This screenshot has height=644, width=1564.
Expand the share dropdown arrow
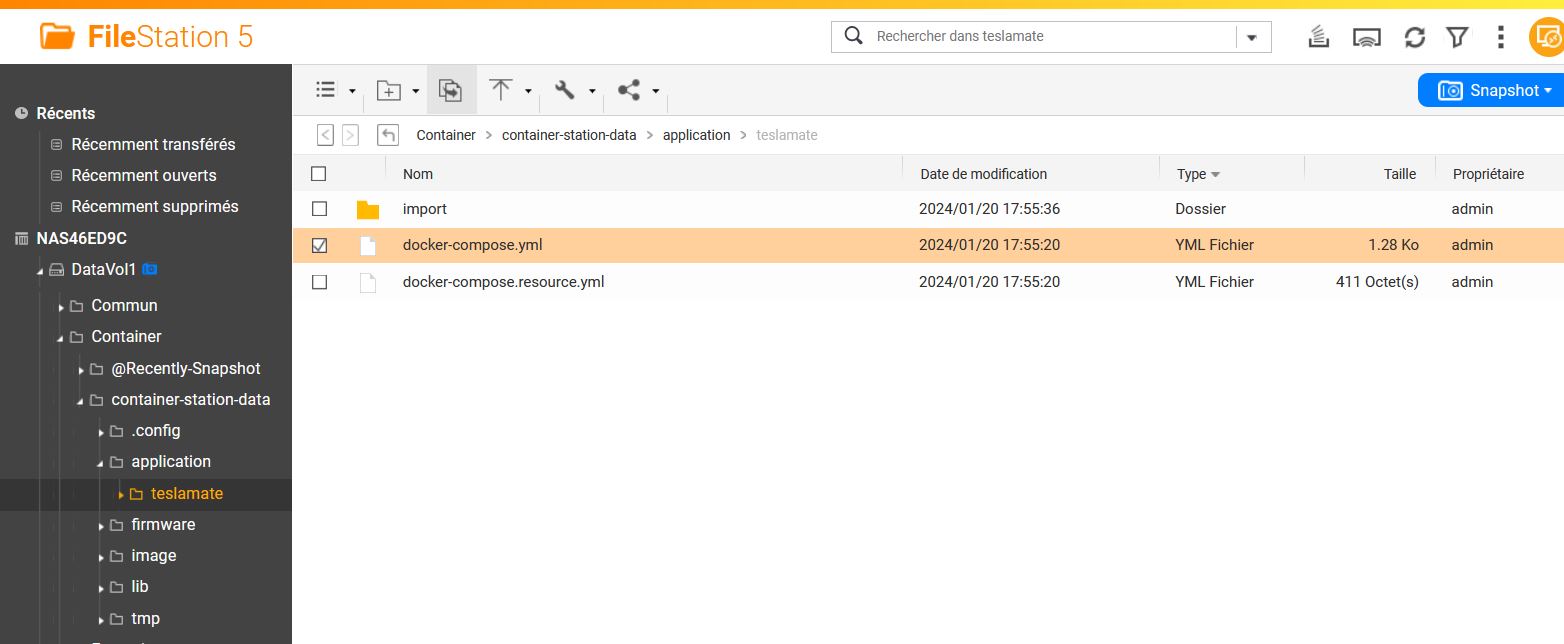click(656, 91)
